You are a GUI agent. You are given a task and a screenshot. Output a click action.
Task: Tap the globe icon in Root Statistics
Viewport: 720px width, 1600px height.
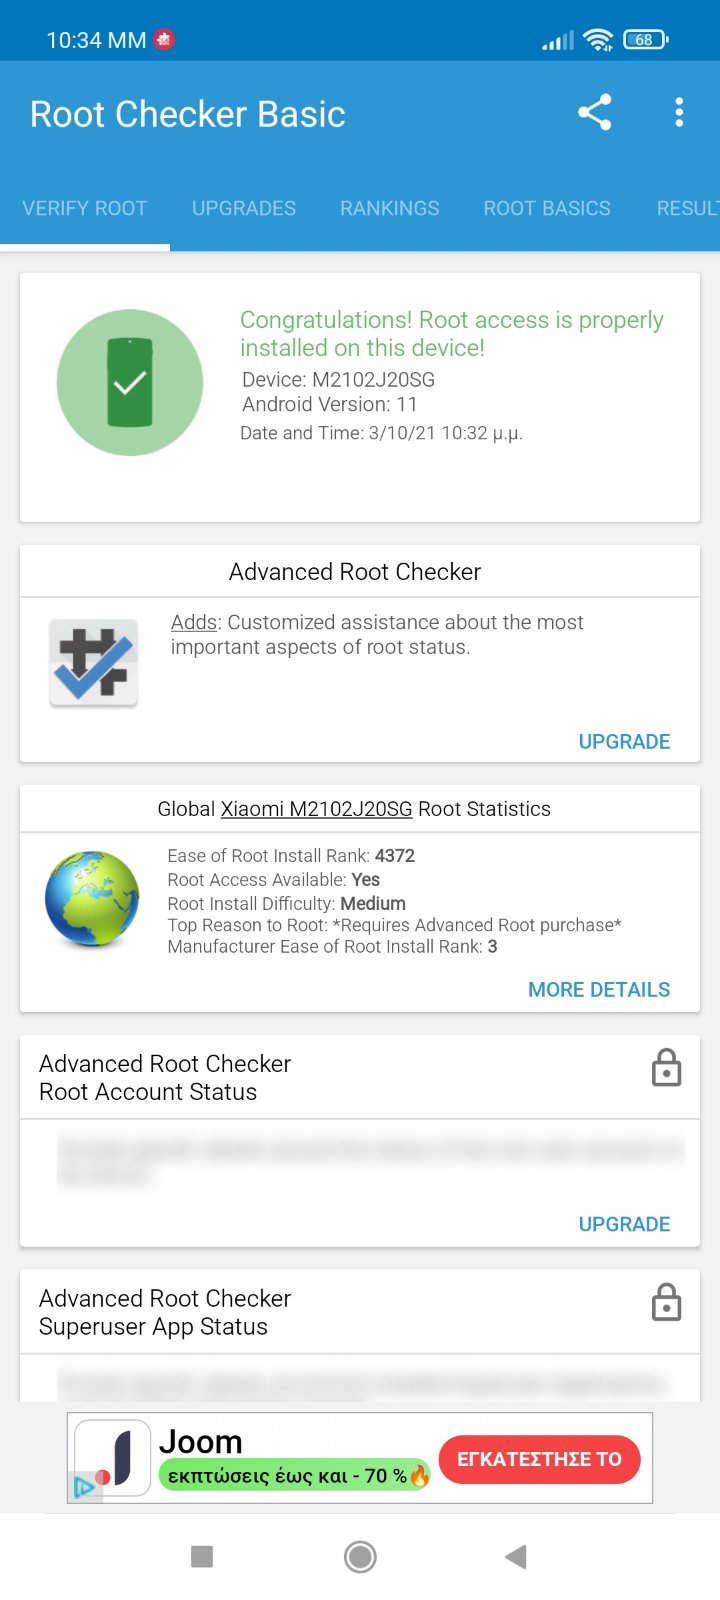pyautogui.click(x=92, y=899)
